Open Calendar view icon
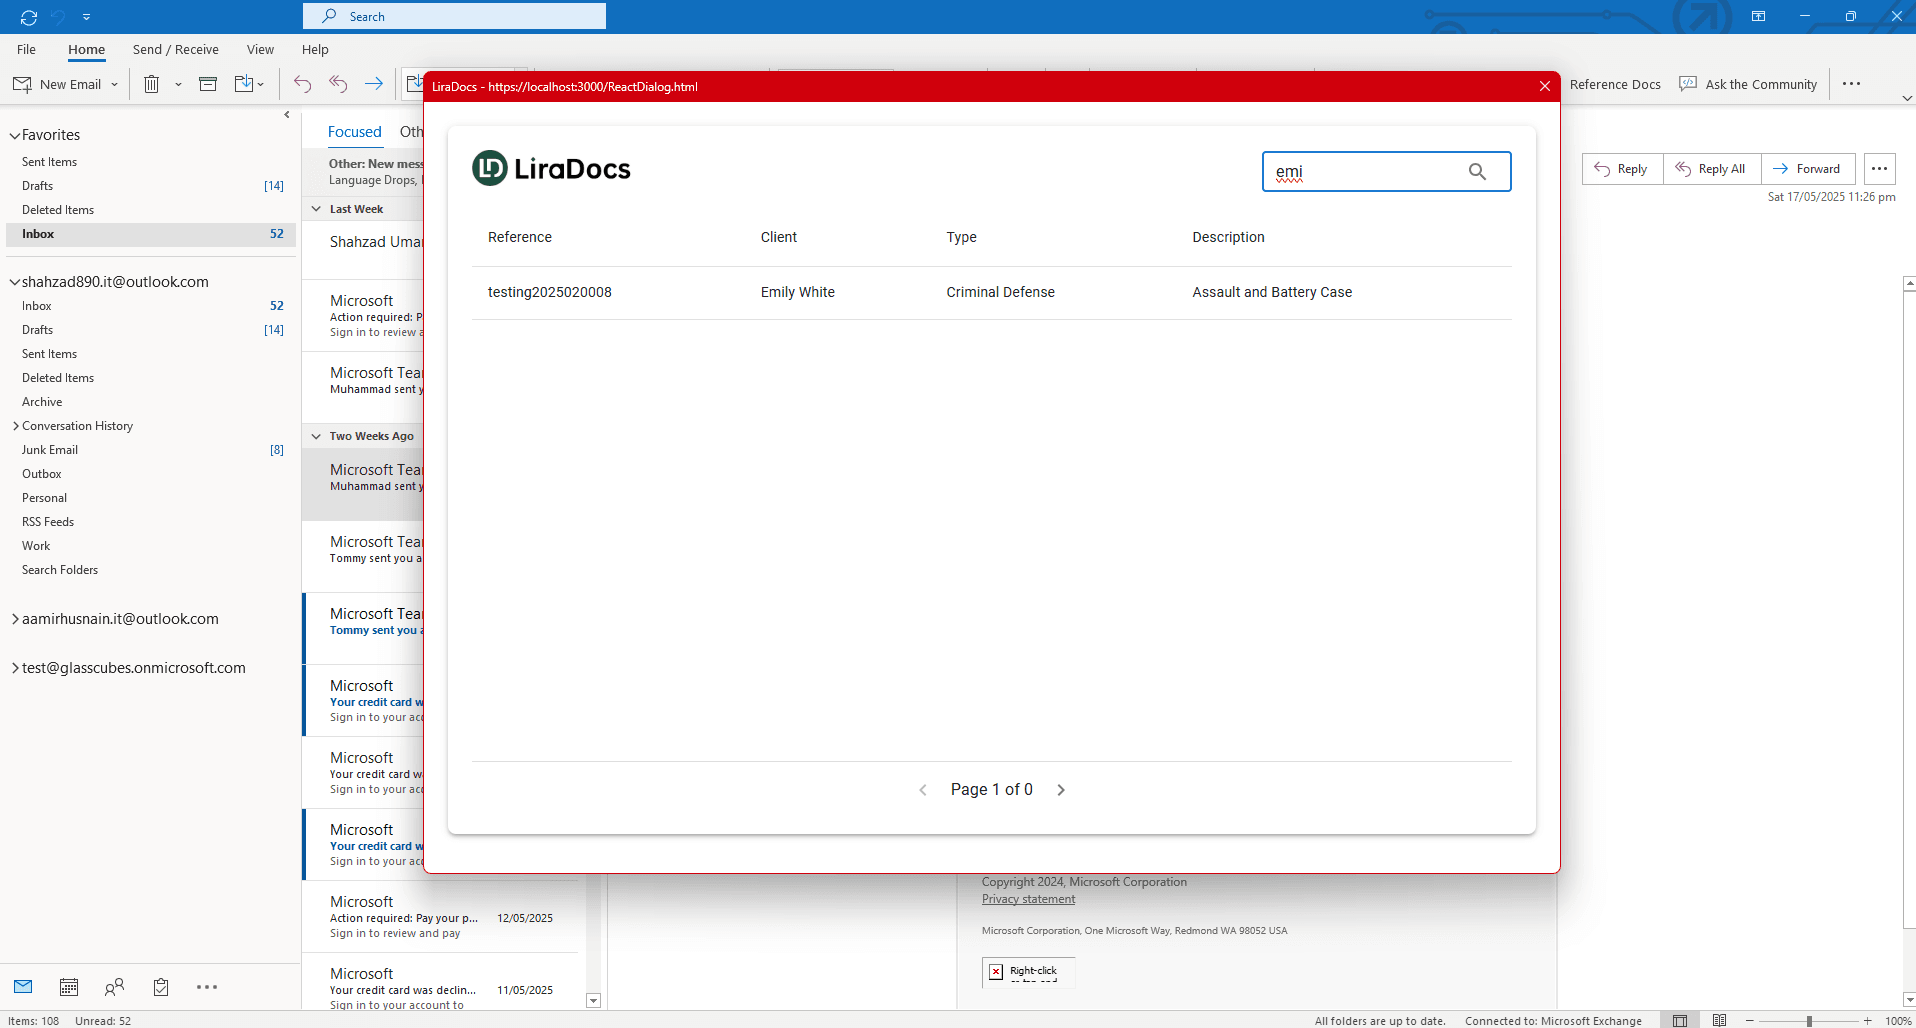 pos(69,987)
